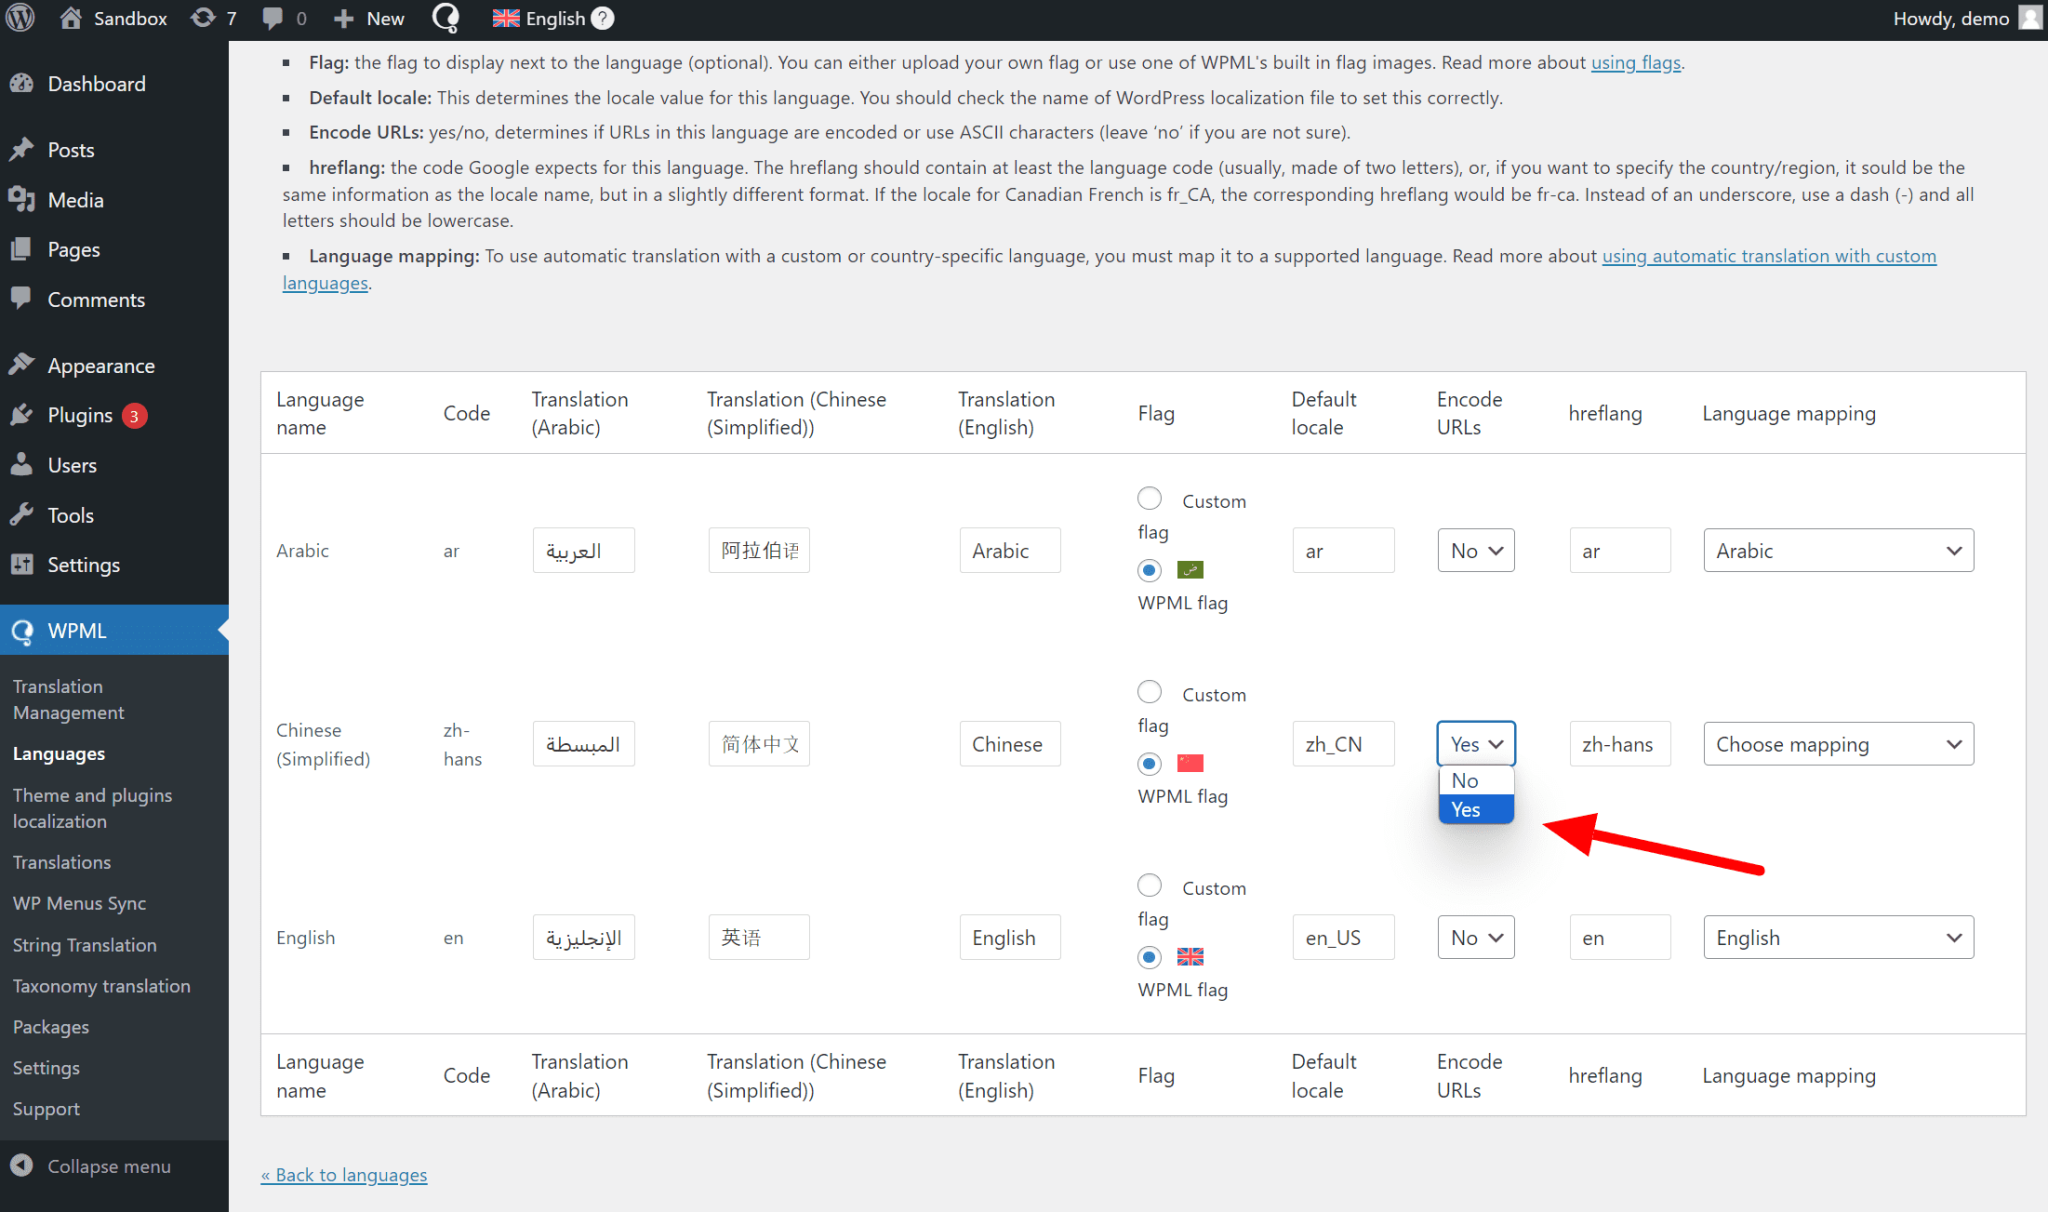This screenshot has width=2048, height=1212.
Task: Open the Choose mapping dropdown for Chinese
Action: pyautogui.click(x=1838, y=744)
